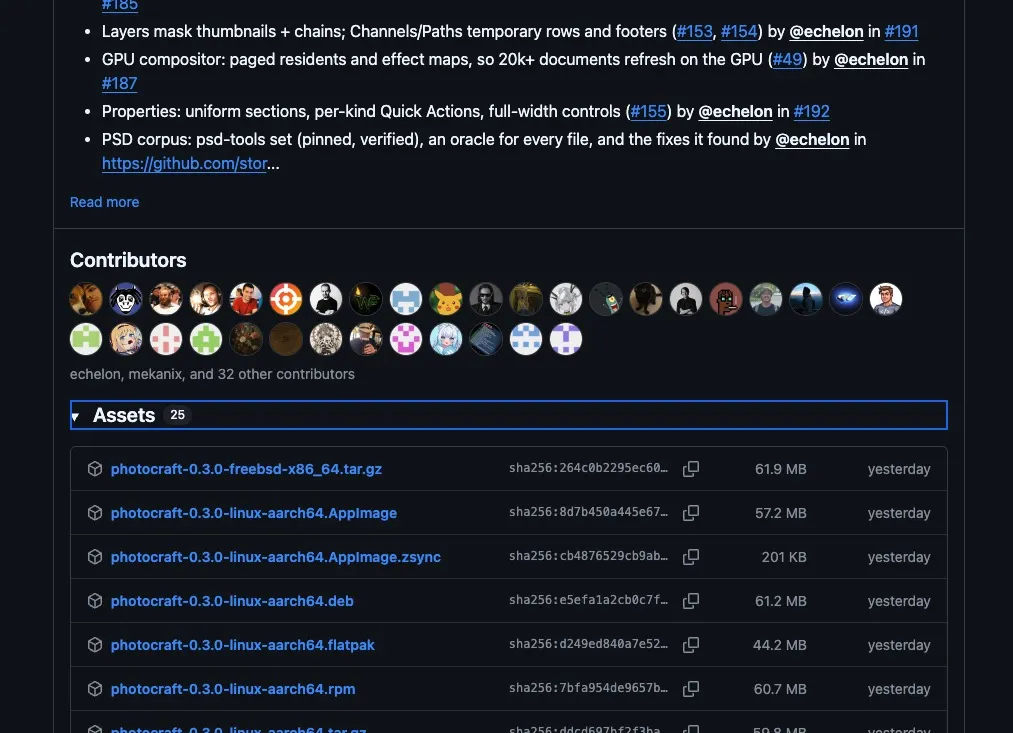The height and width of the screenshot is (733, 1013).
Task: Open the red-shirt man contributor avatar
Action: tap(245, 299)
